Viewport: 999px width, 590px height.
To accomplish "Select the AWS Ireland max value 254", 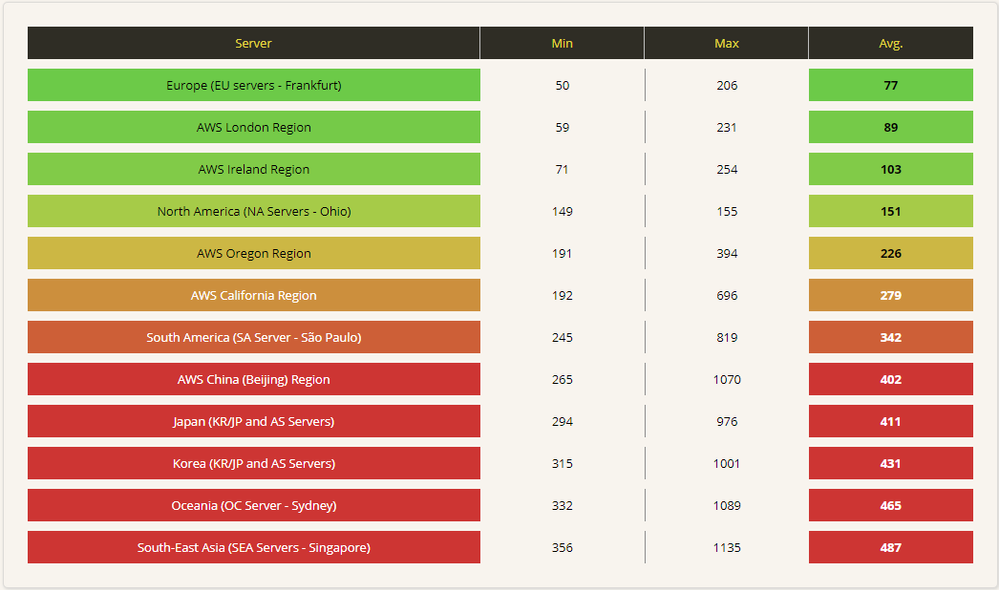I will [726, 169].
